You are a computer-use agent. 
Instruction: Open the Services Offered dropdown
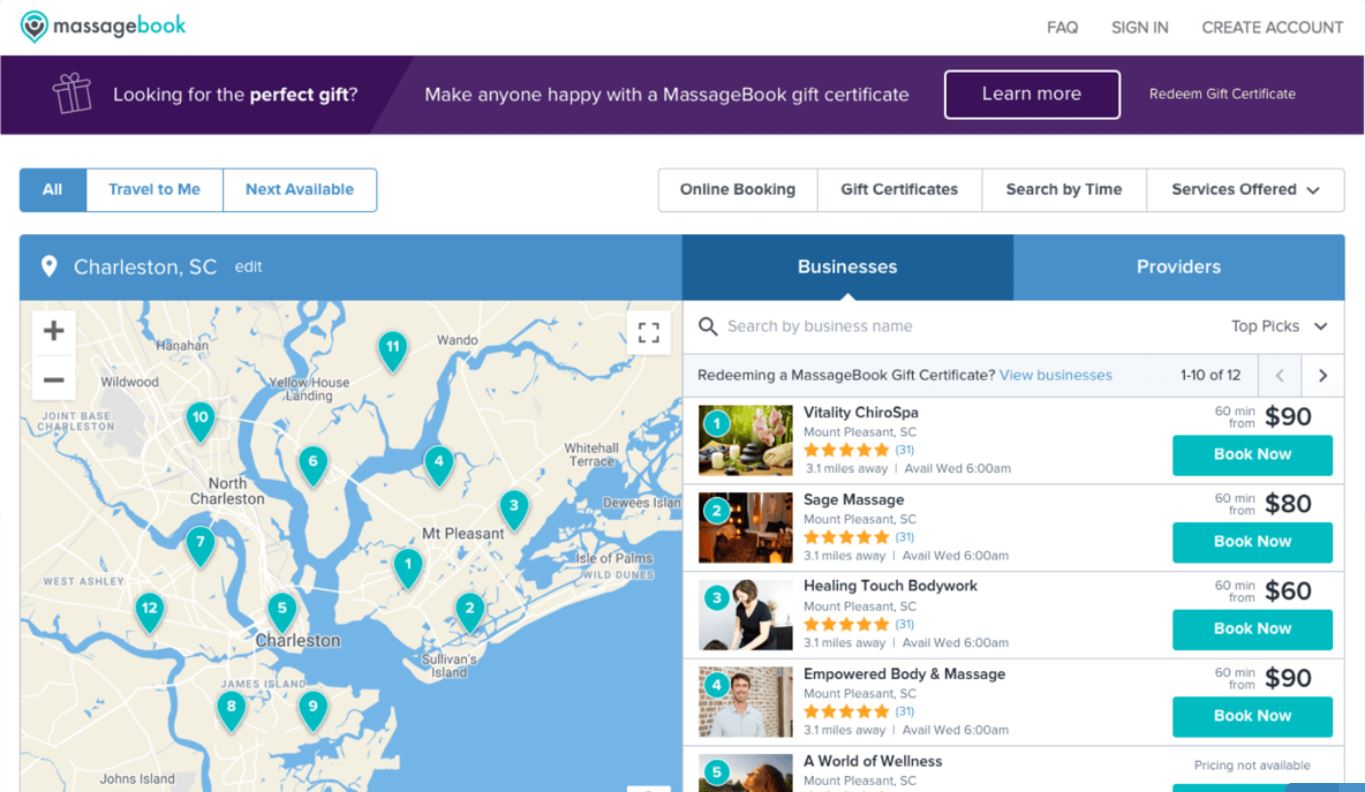(1244, 190)
